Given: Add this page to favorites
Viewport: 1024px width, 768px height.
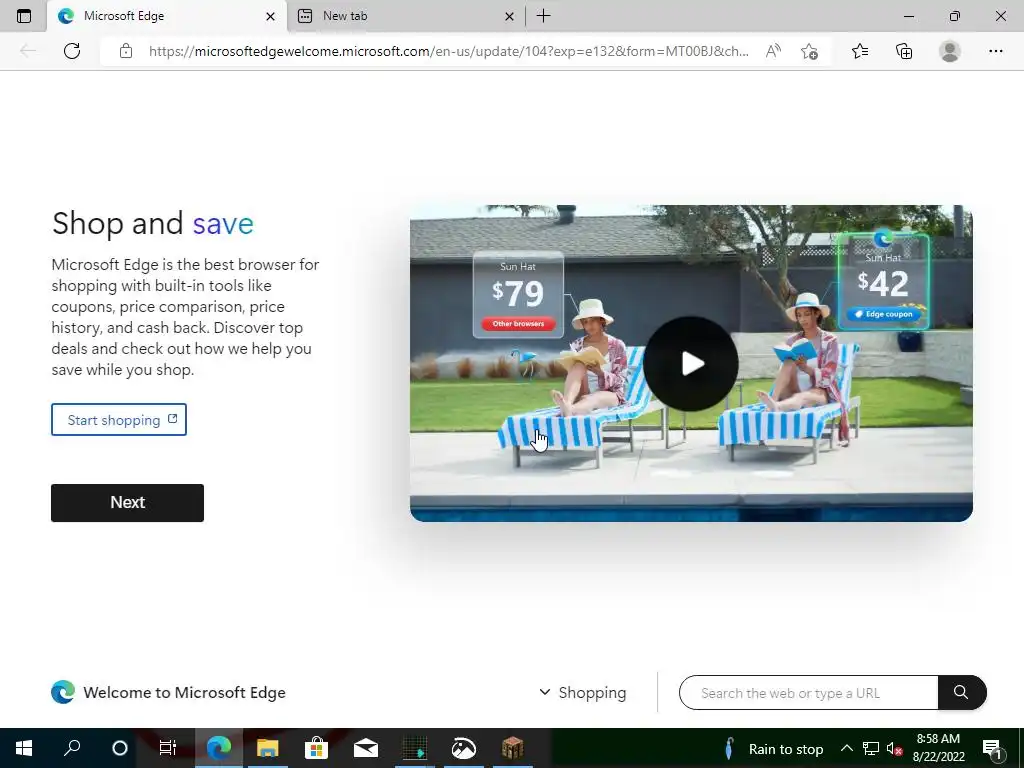Looking at the screenshot, I should coord(809,51).
